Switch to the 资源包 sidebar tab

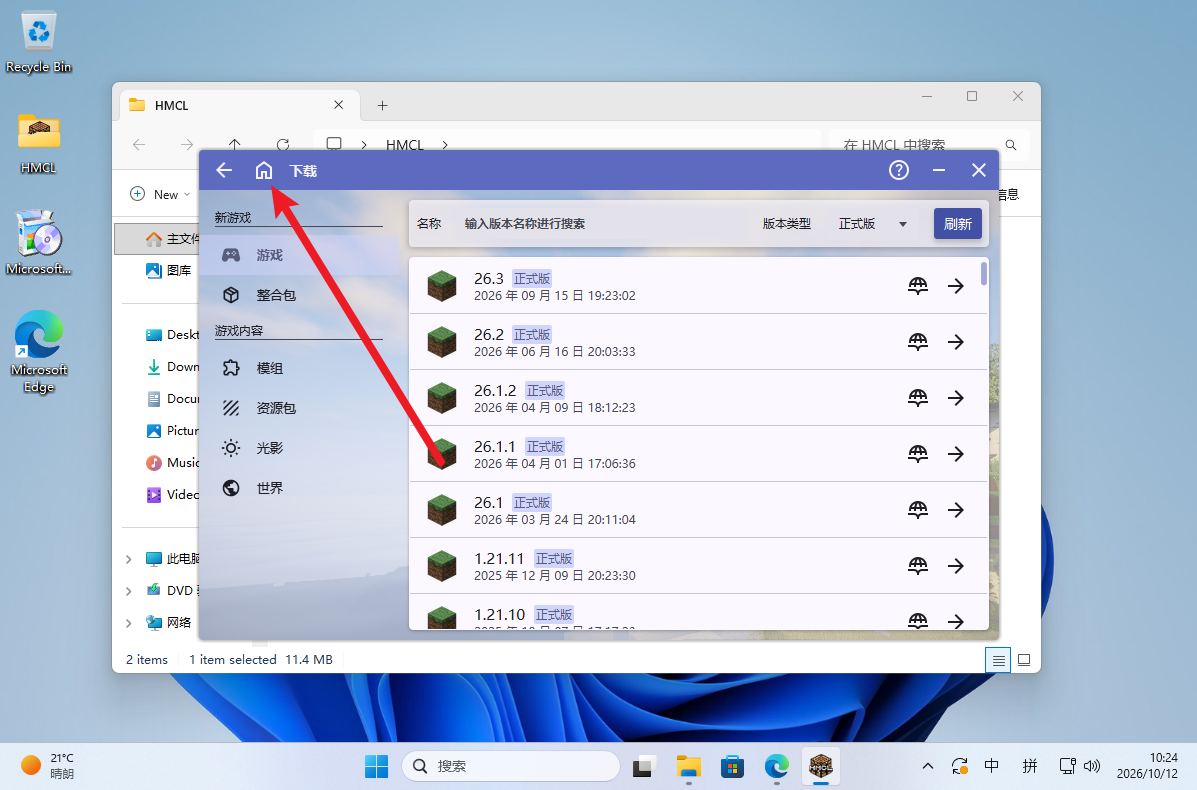pyautogui.click(x=298, y=408)
